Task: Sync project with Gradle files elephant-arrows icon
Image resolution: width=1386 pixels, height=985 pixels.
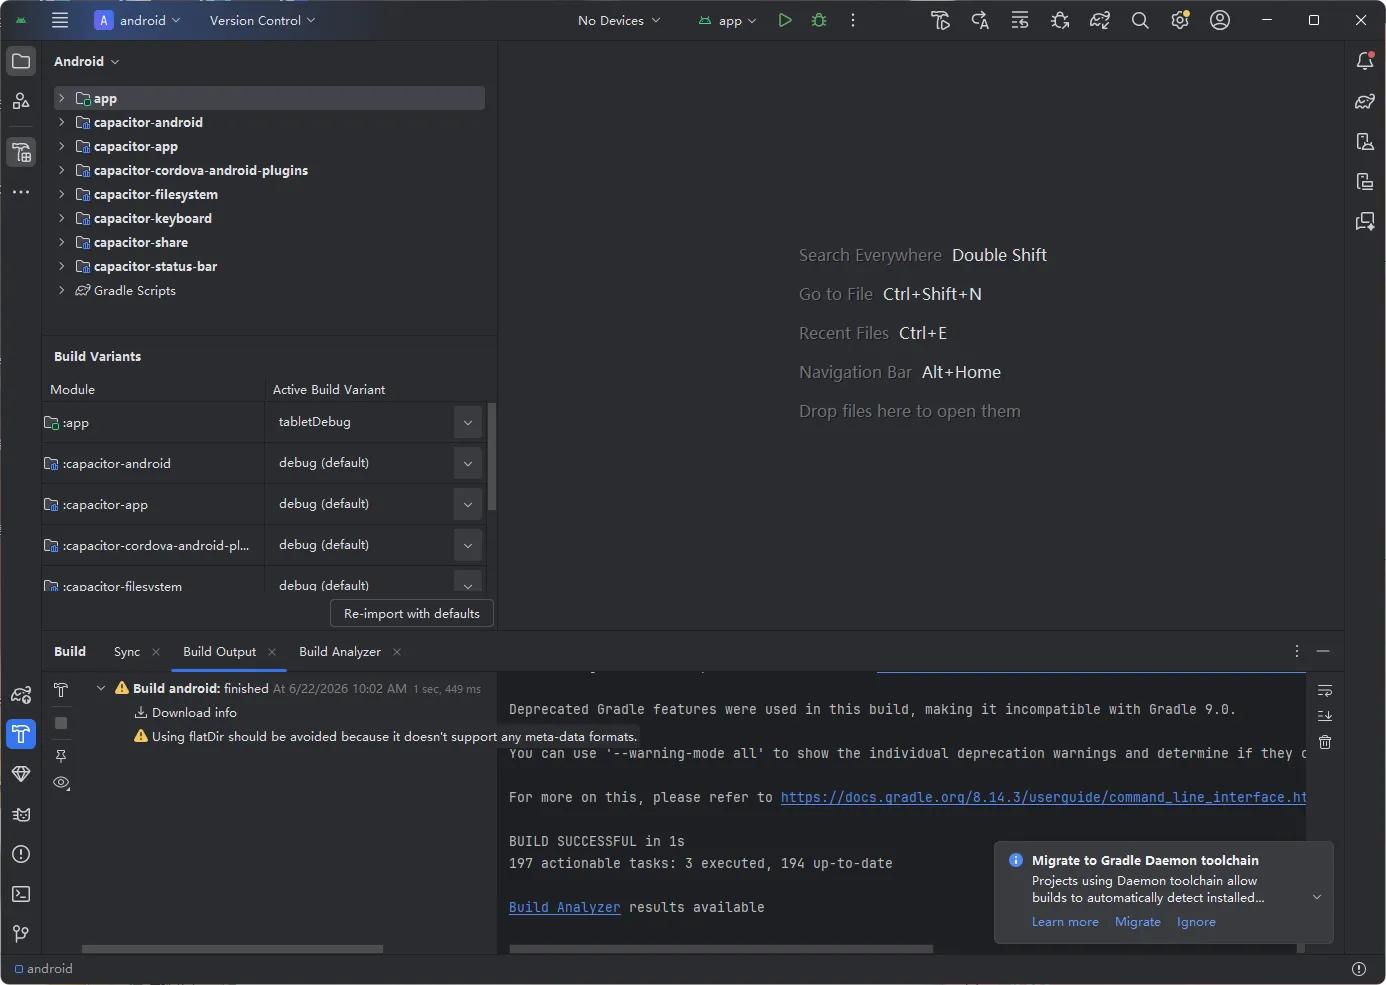Action: tap(1100, 20)
